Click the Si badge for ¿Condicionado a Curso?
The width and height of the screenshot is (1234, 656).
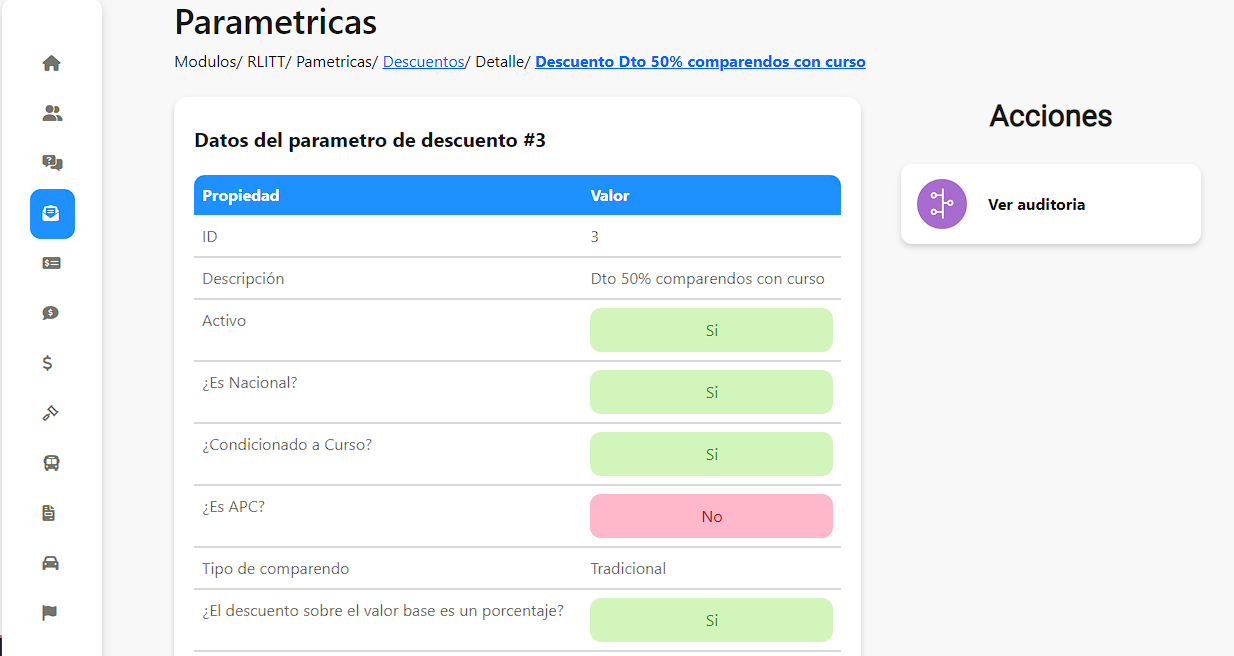pyautogui.click(x=711, y=454)
